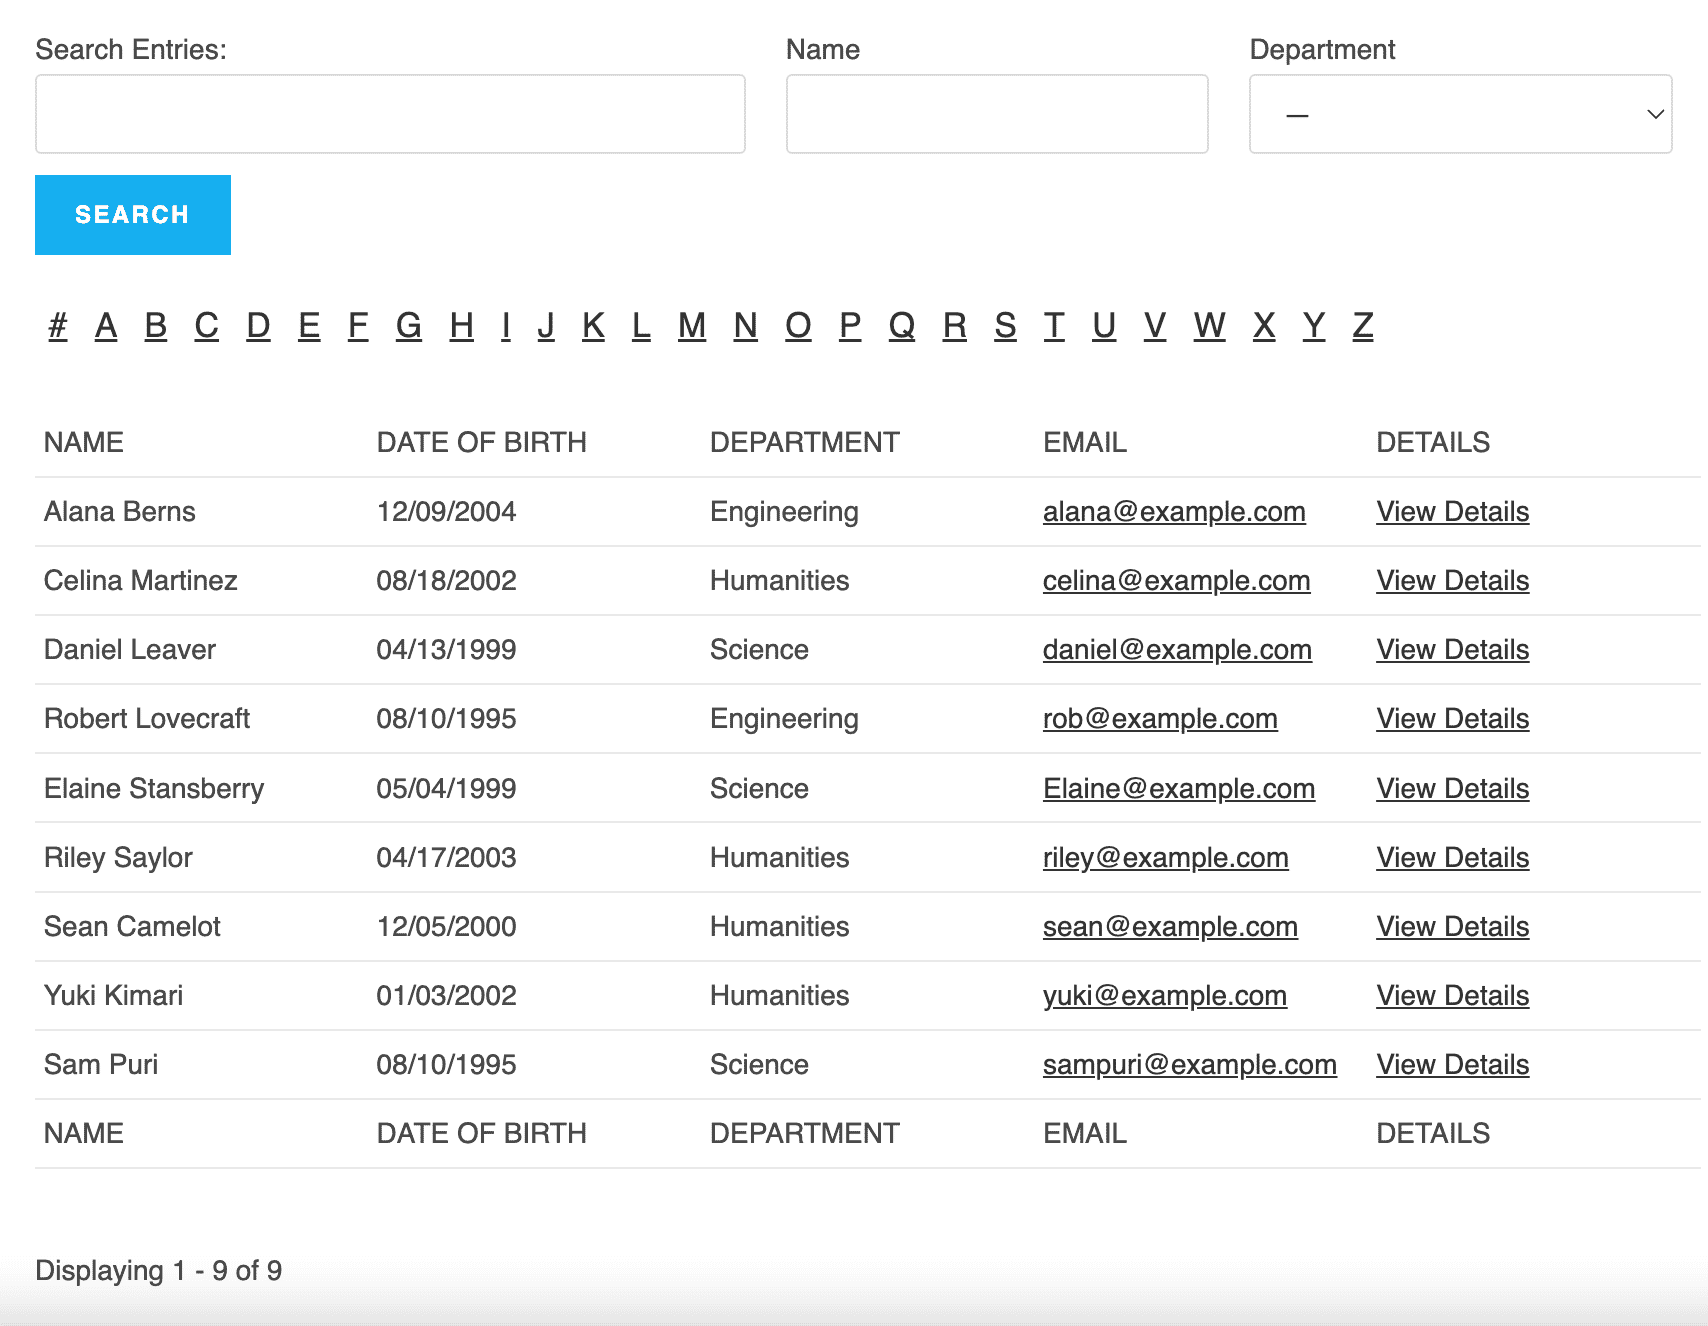Filter entries by letter V
Viewport: 1708px width, 1326px height.
pyautogui.click(x=1155, y=326)
